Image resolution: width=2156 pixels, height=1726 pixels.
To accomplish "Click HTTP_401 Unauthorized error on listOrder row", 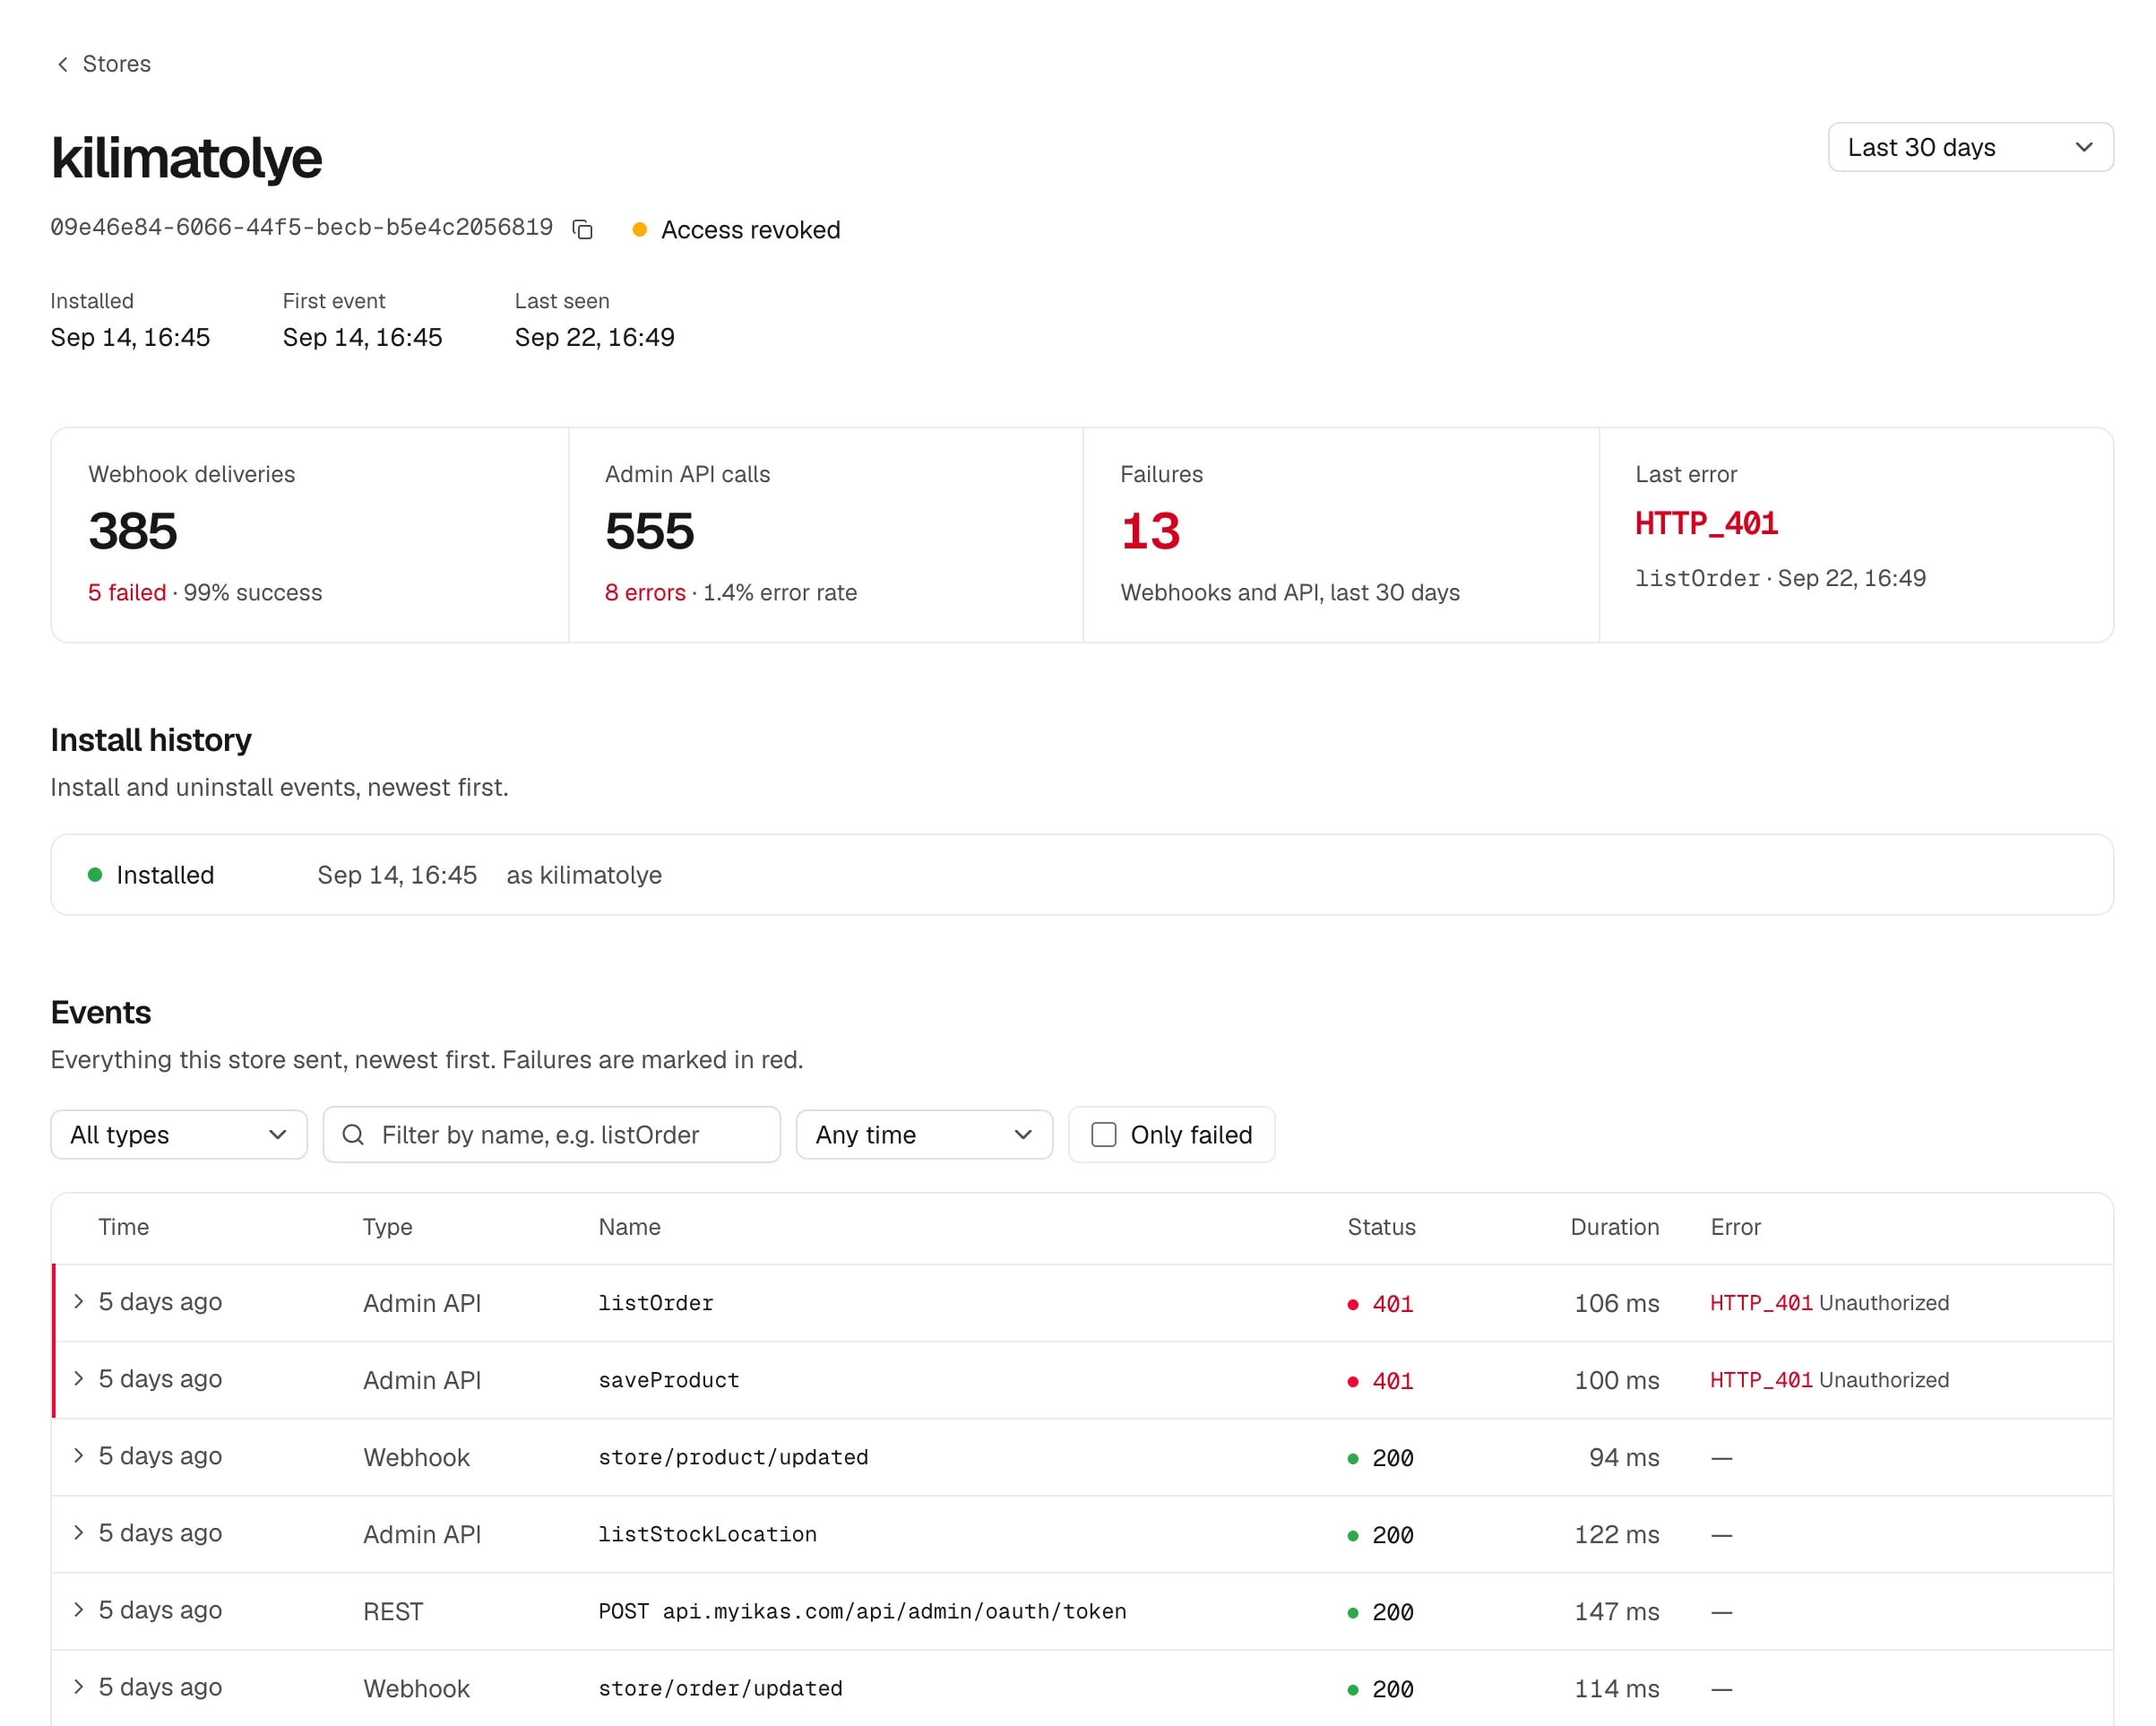I will pyautogui.click(x=1829, y=1302).
